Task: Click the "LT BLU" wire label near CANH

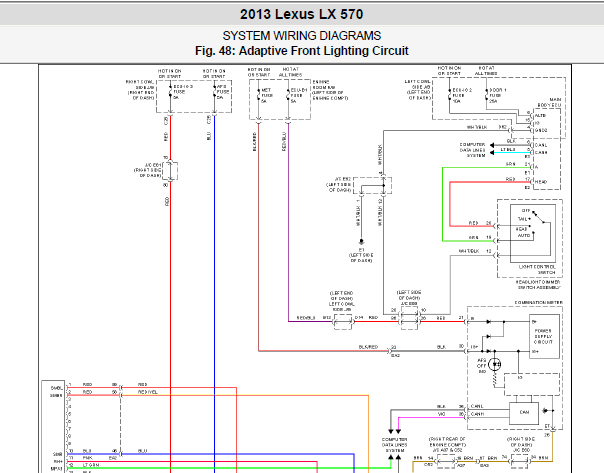Action: coord(508,149)
